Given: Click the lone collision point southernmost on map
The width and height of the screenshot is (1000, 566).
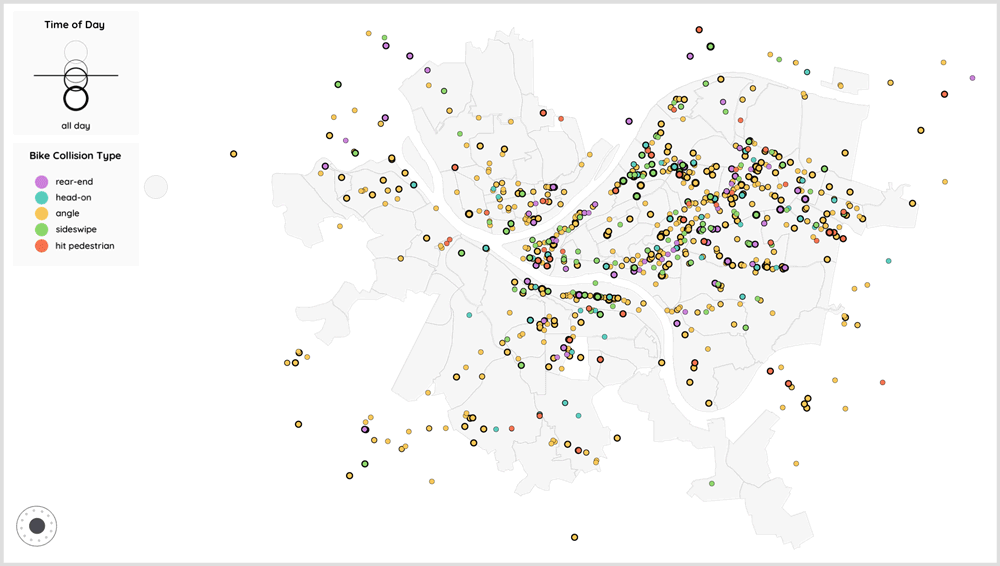Looking at the screenshot, I should [x=575, y=537].
